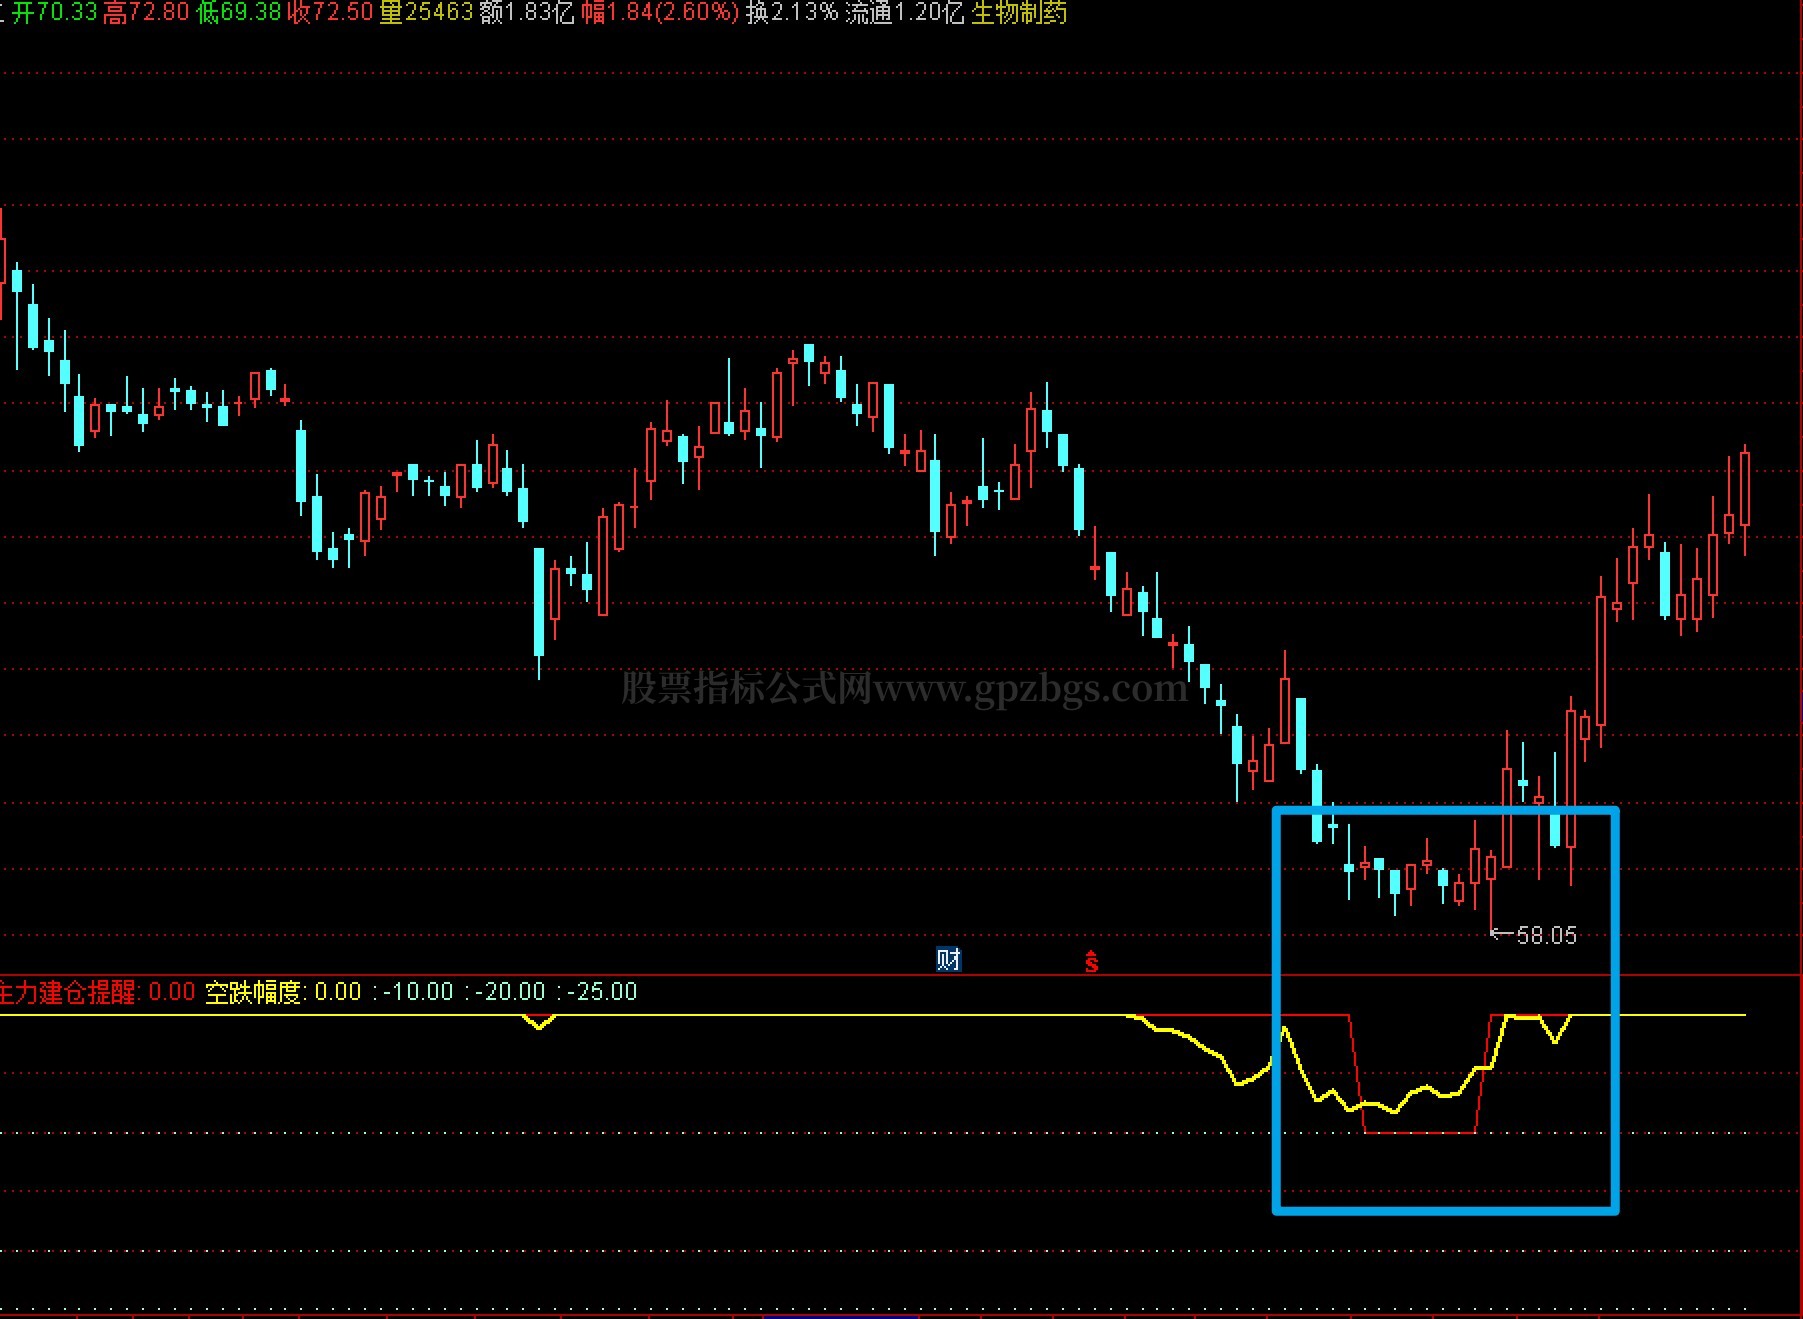This screenshot has height=1319, width=1803.
Task: Click the blue 财 financial report icon
Action: 948,959
